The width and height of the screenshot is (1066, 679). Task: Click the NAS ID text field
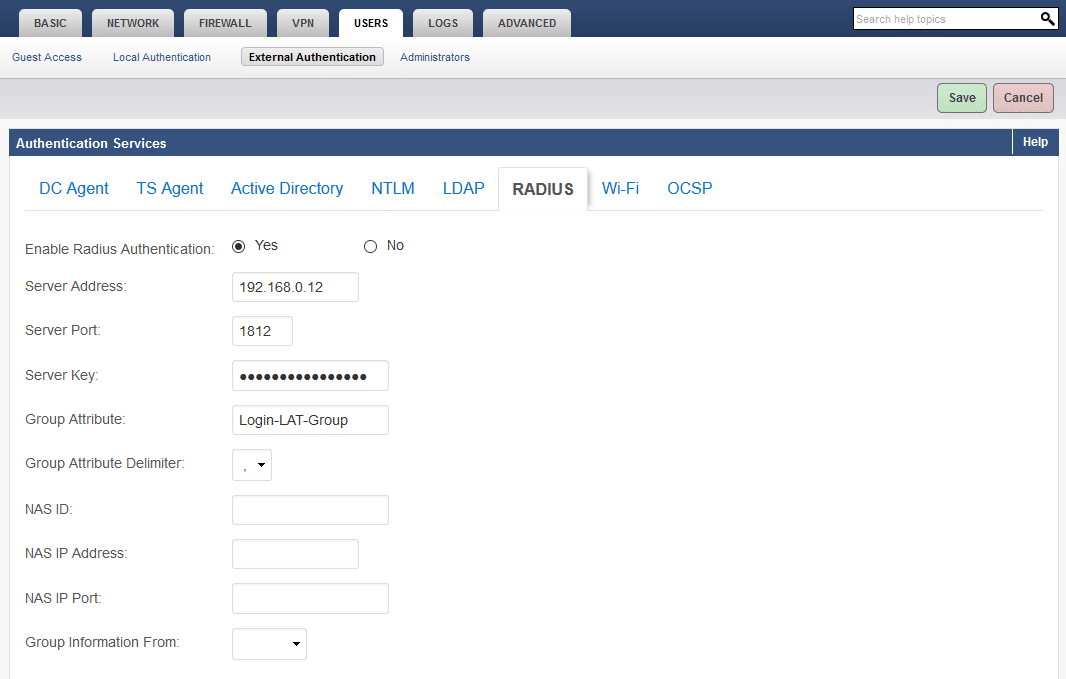[x=310, y=510]
